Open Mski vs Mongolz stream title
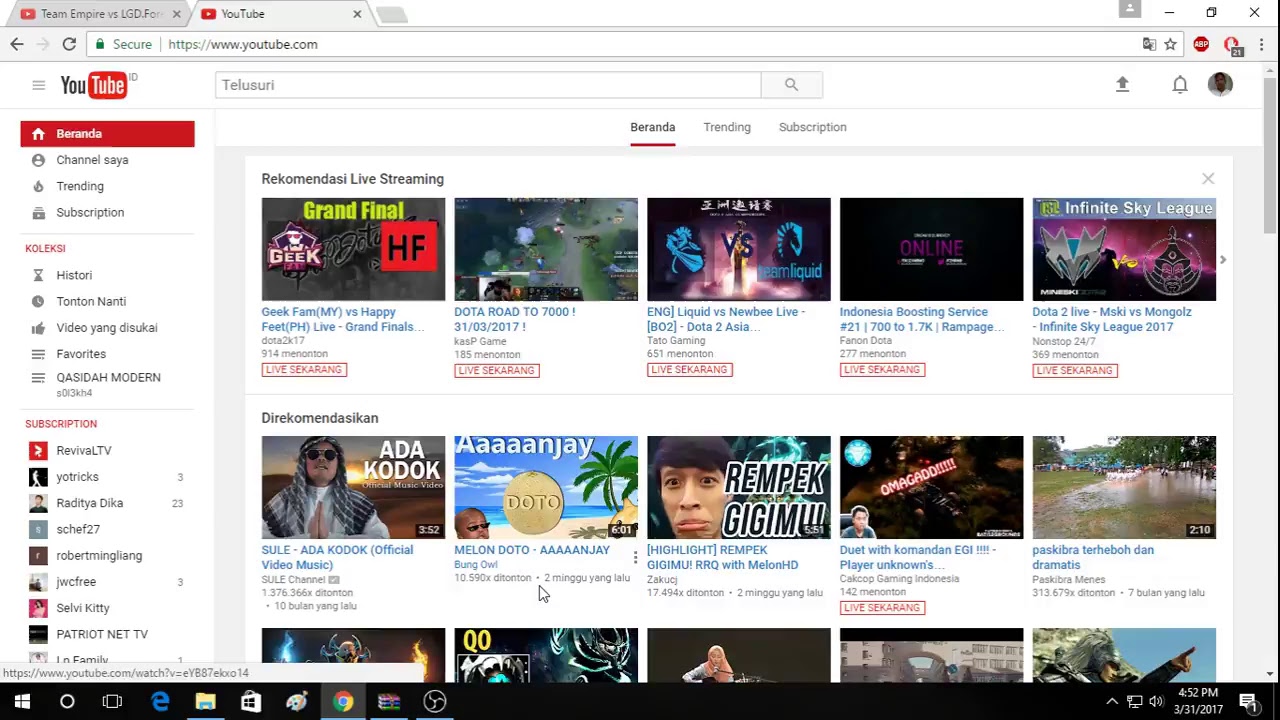 tap(1112, 319)
